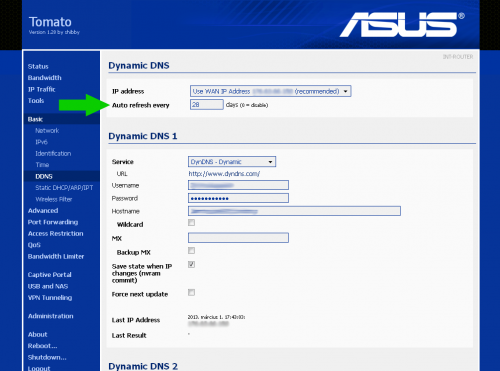Open the Network settings subpage
Screen dimensions: 500x371
(x=47, y=131)
